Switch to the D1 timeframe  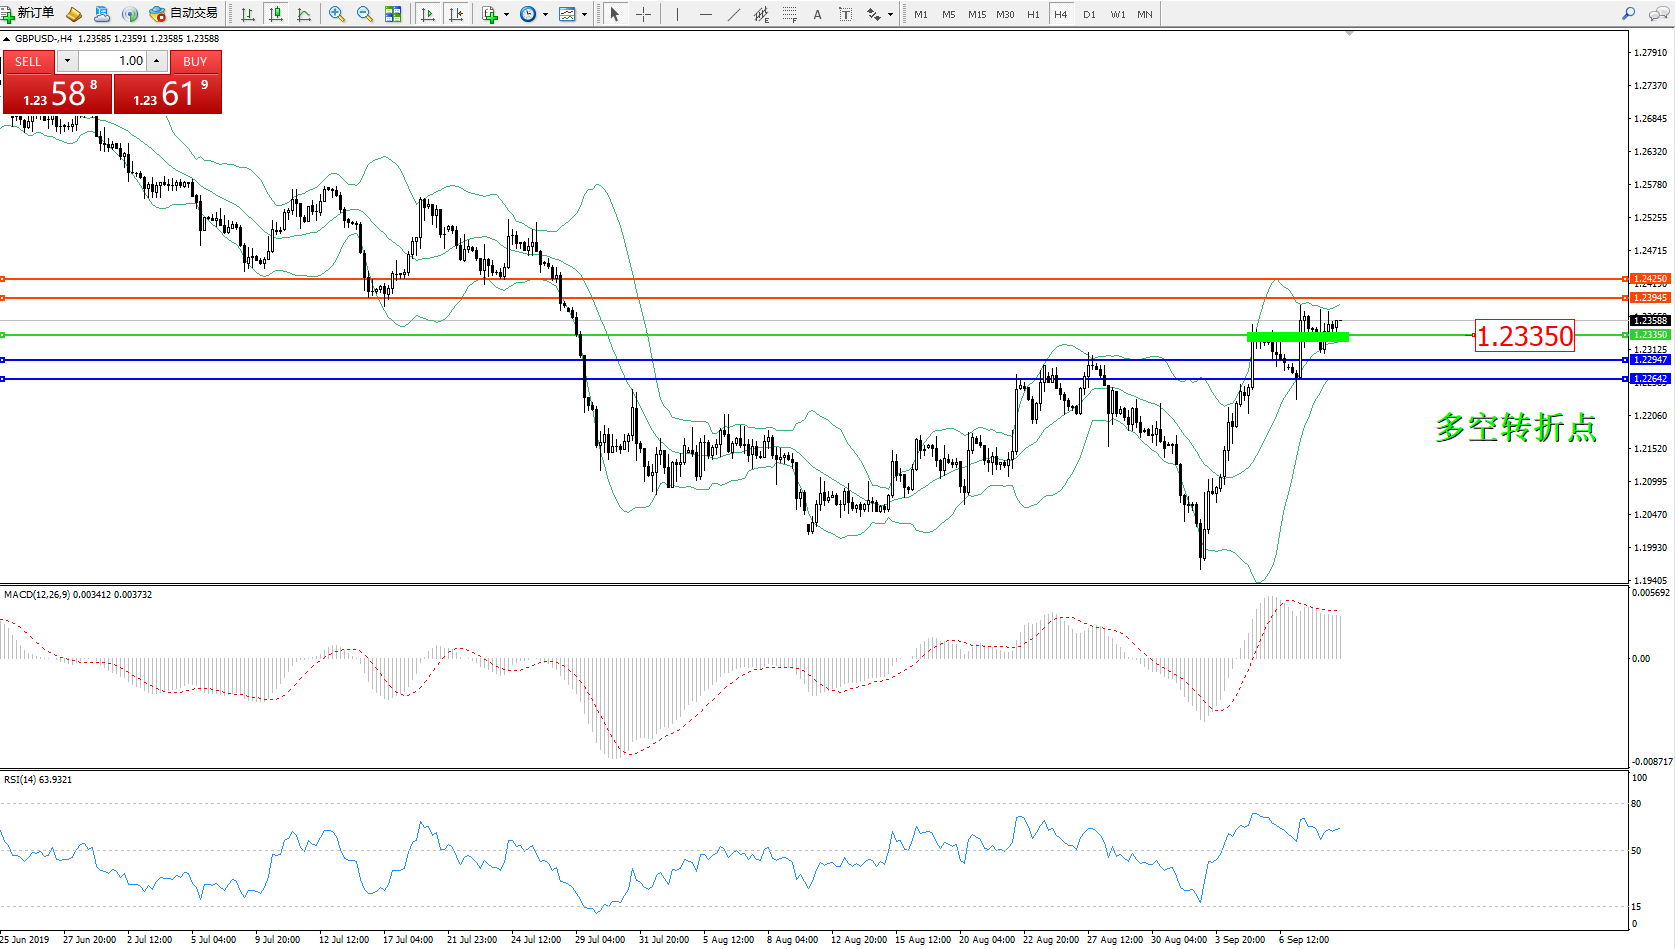1089,14
